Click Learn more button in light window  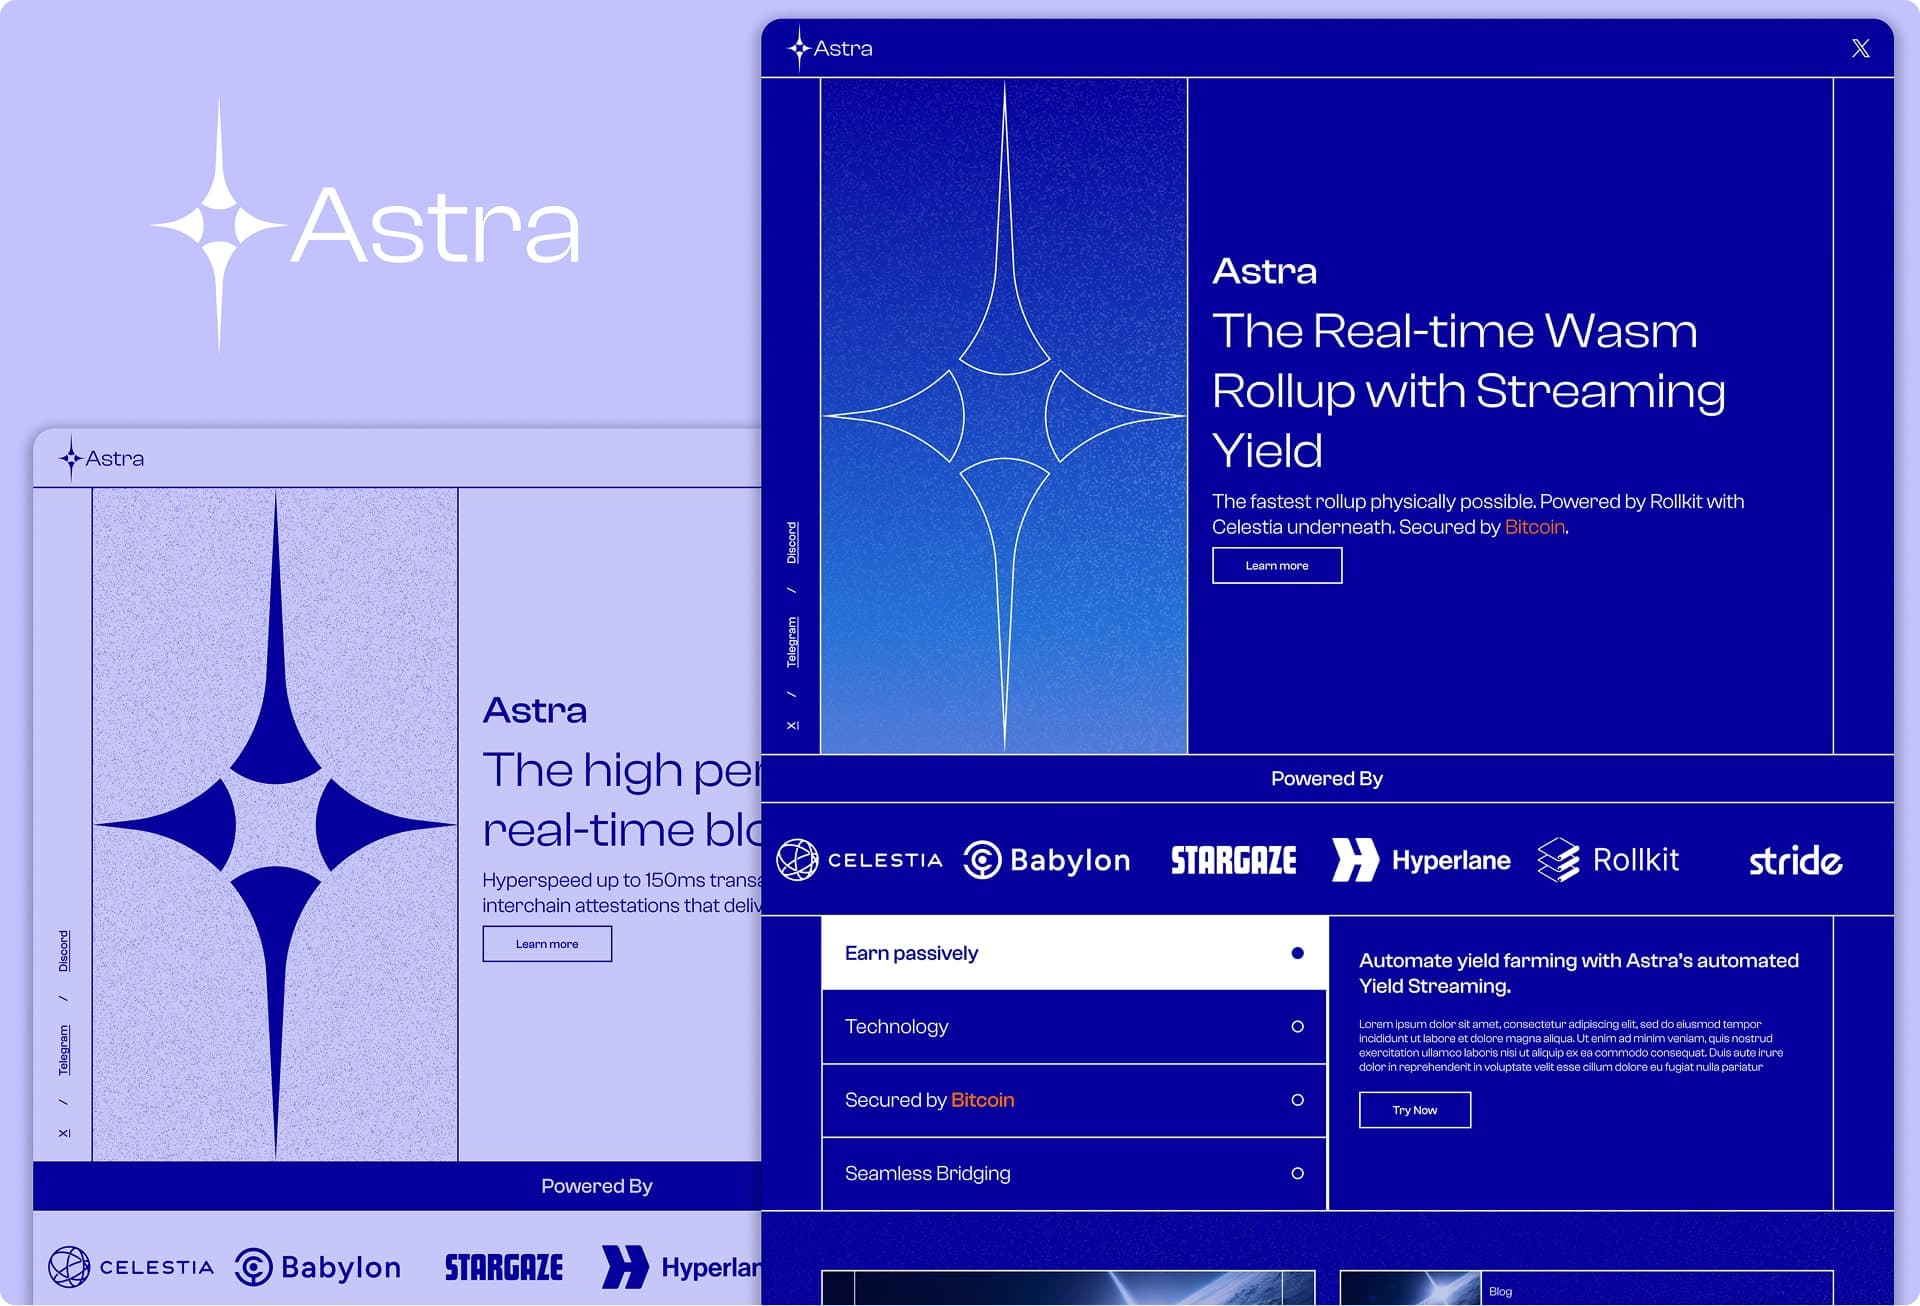pos(547,944)
